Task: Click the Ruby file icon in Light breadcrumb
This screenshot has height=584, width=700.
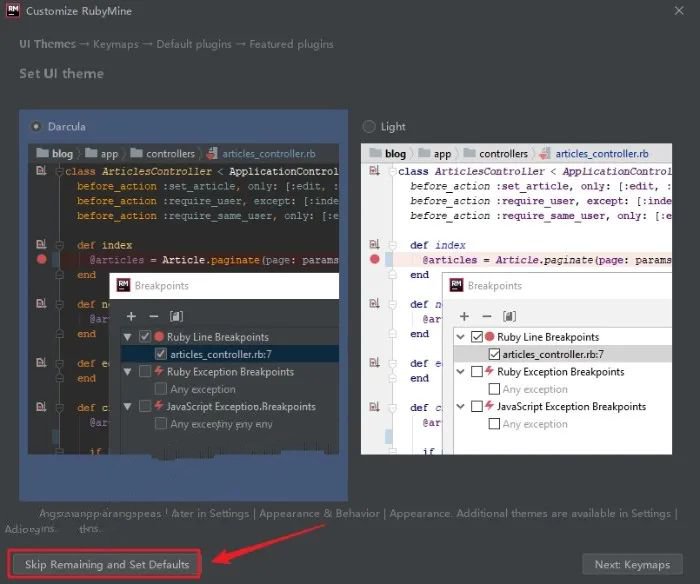Action: point(545,153)
